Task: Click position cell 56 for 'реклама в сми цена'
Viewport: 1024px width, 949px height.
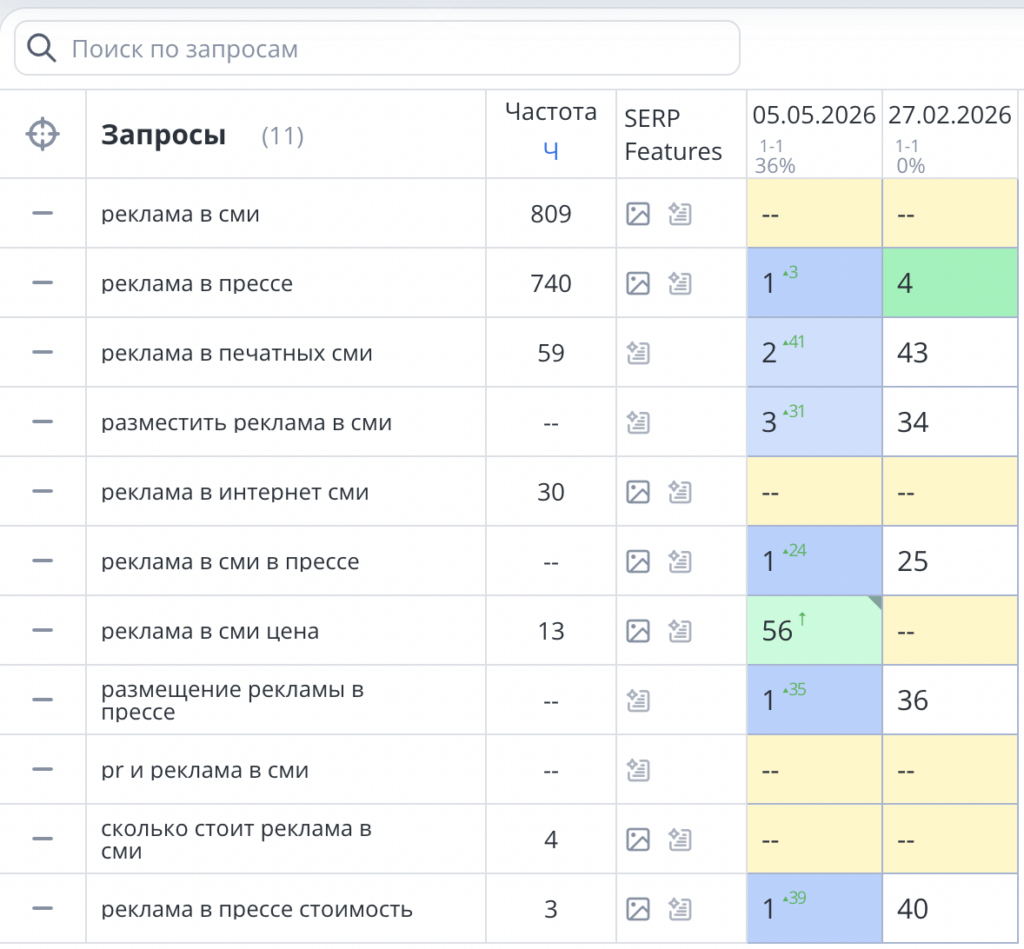Action: click(x=814, y=630)
